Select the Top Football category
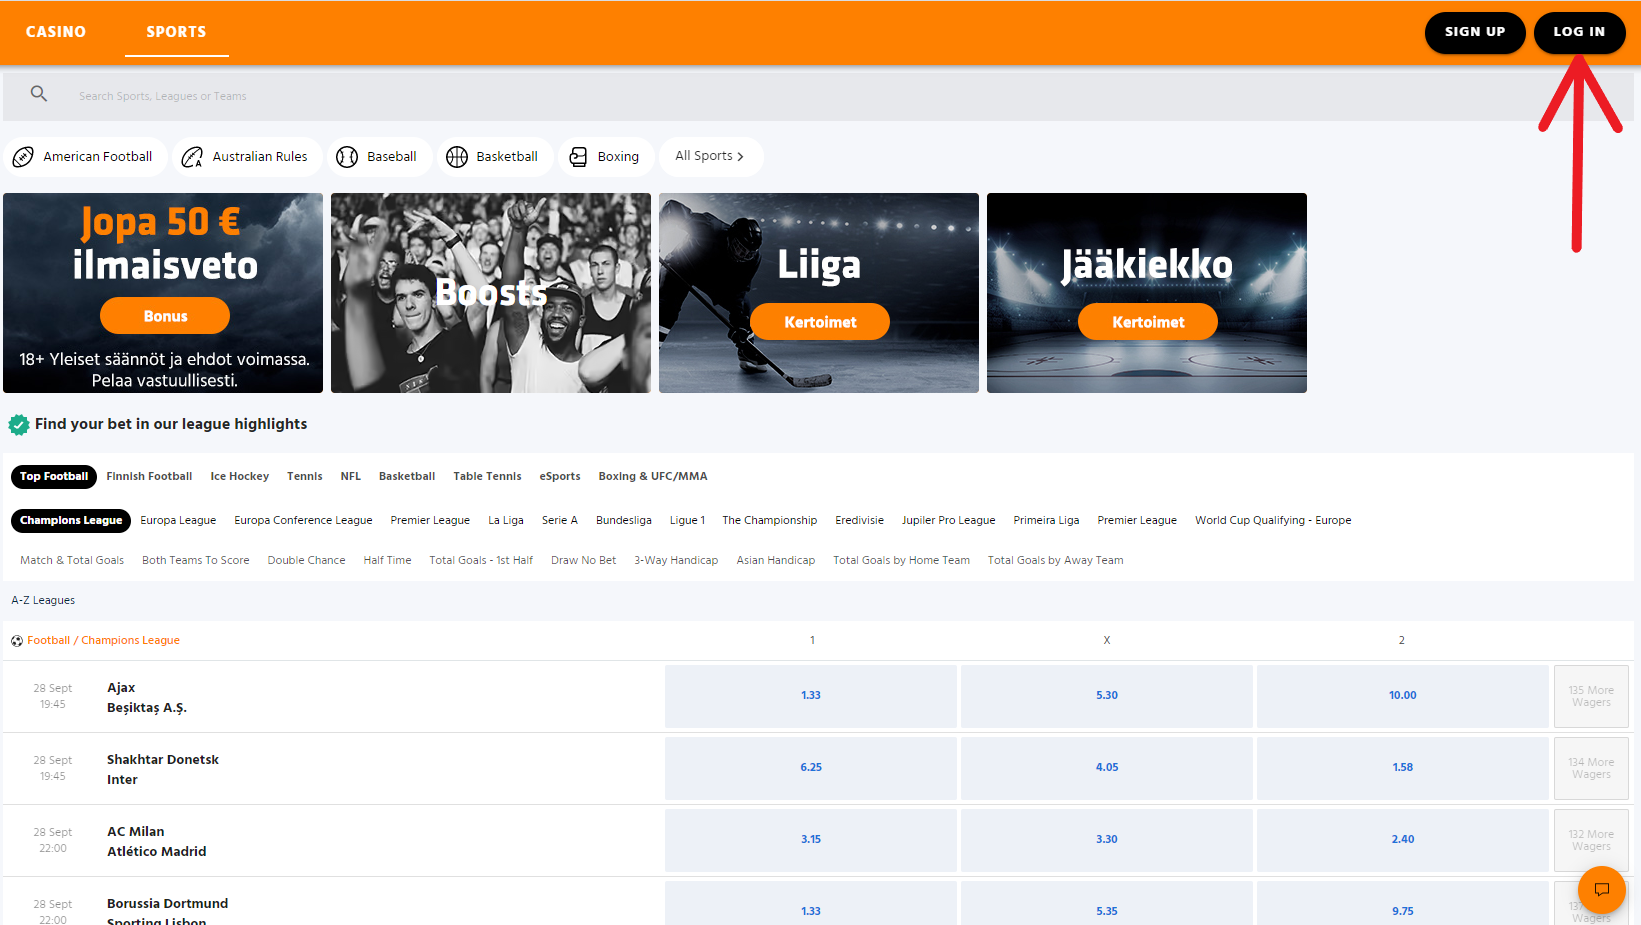 [54, 477]
